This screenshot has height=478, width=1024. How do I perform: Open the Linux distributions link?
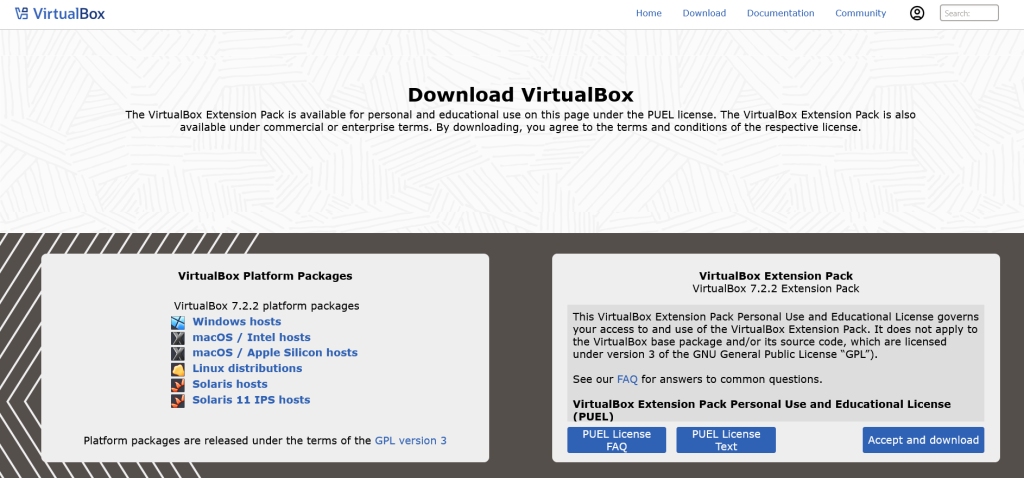pos(247,369)
